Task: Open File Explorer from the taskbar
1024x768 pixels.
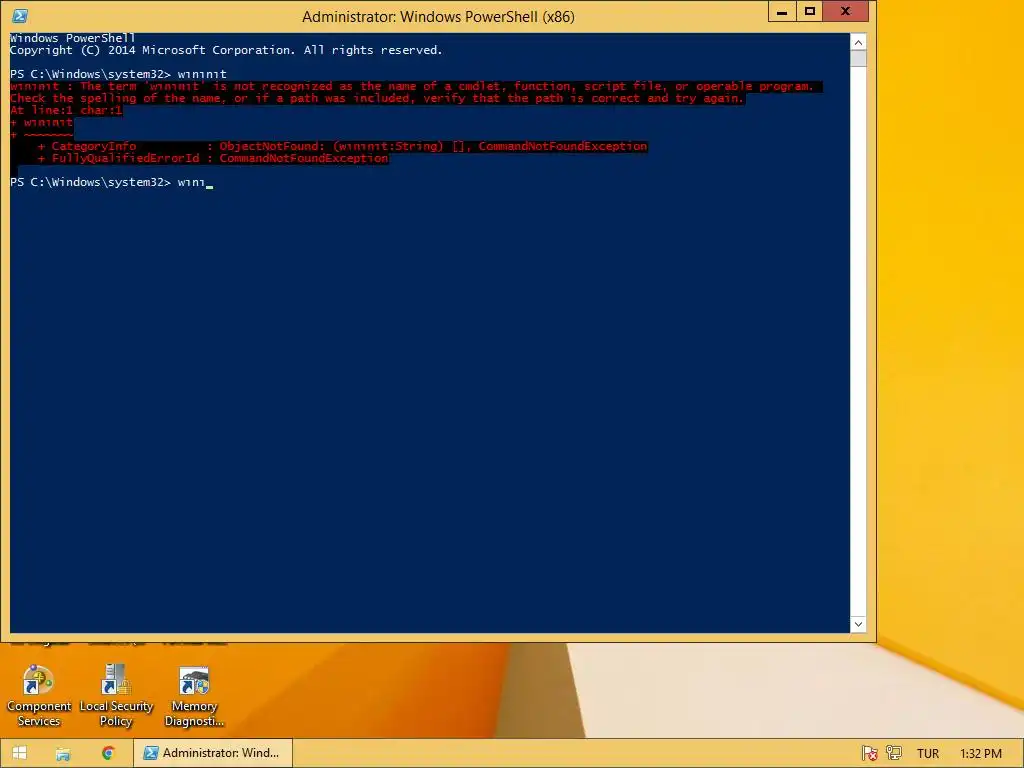Action: (x=63, y=753)
